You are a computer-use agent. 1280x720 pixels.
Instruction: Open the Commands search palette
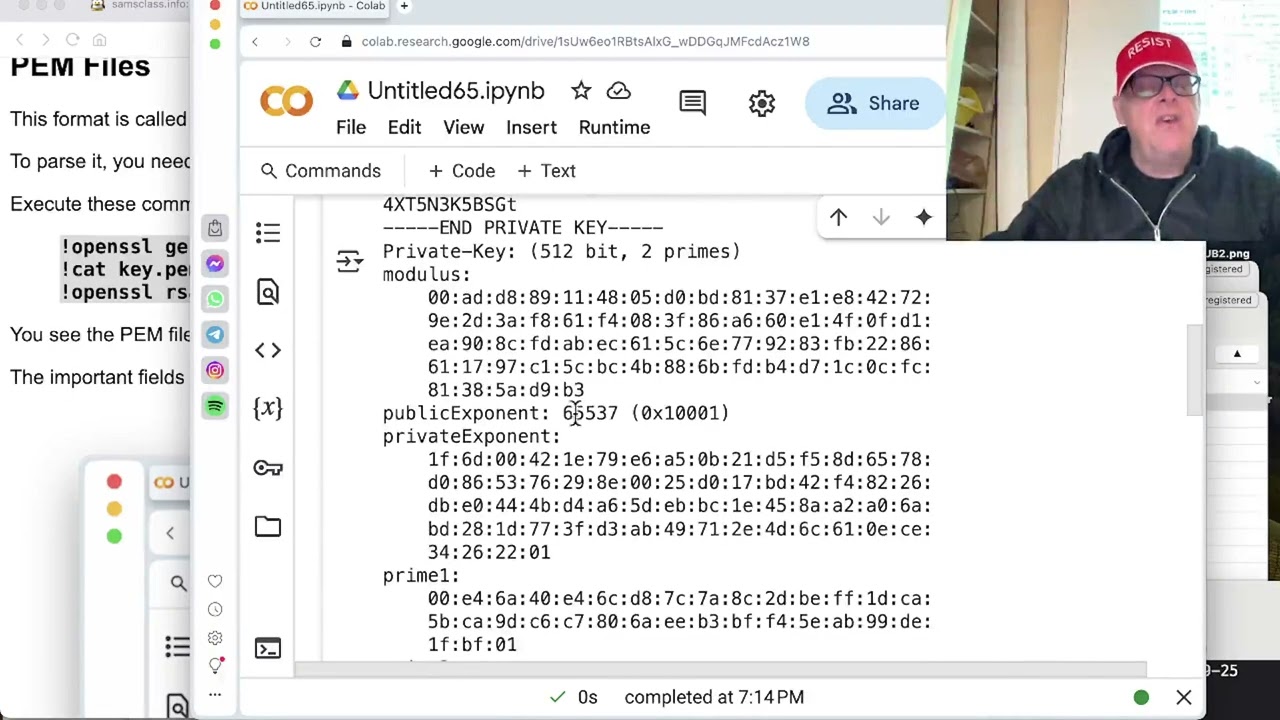(x=321, y=171)
